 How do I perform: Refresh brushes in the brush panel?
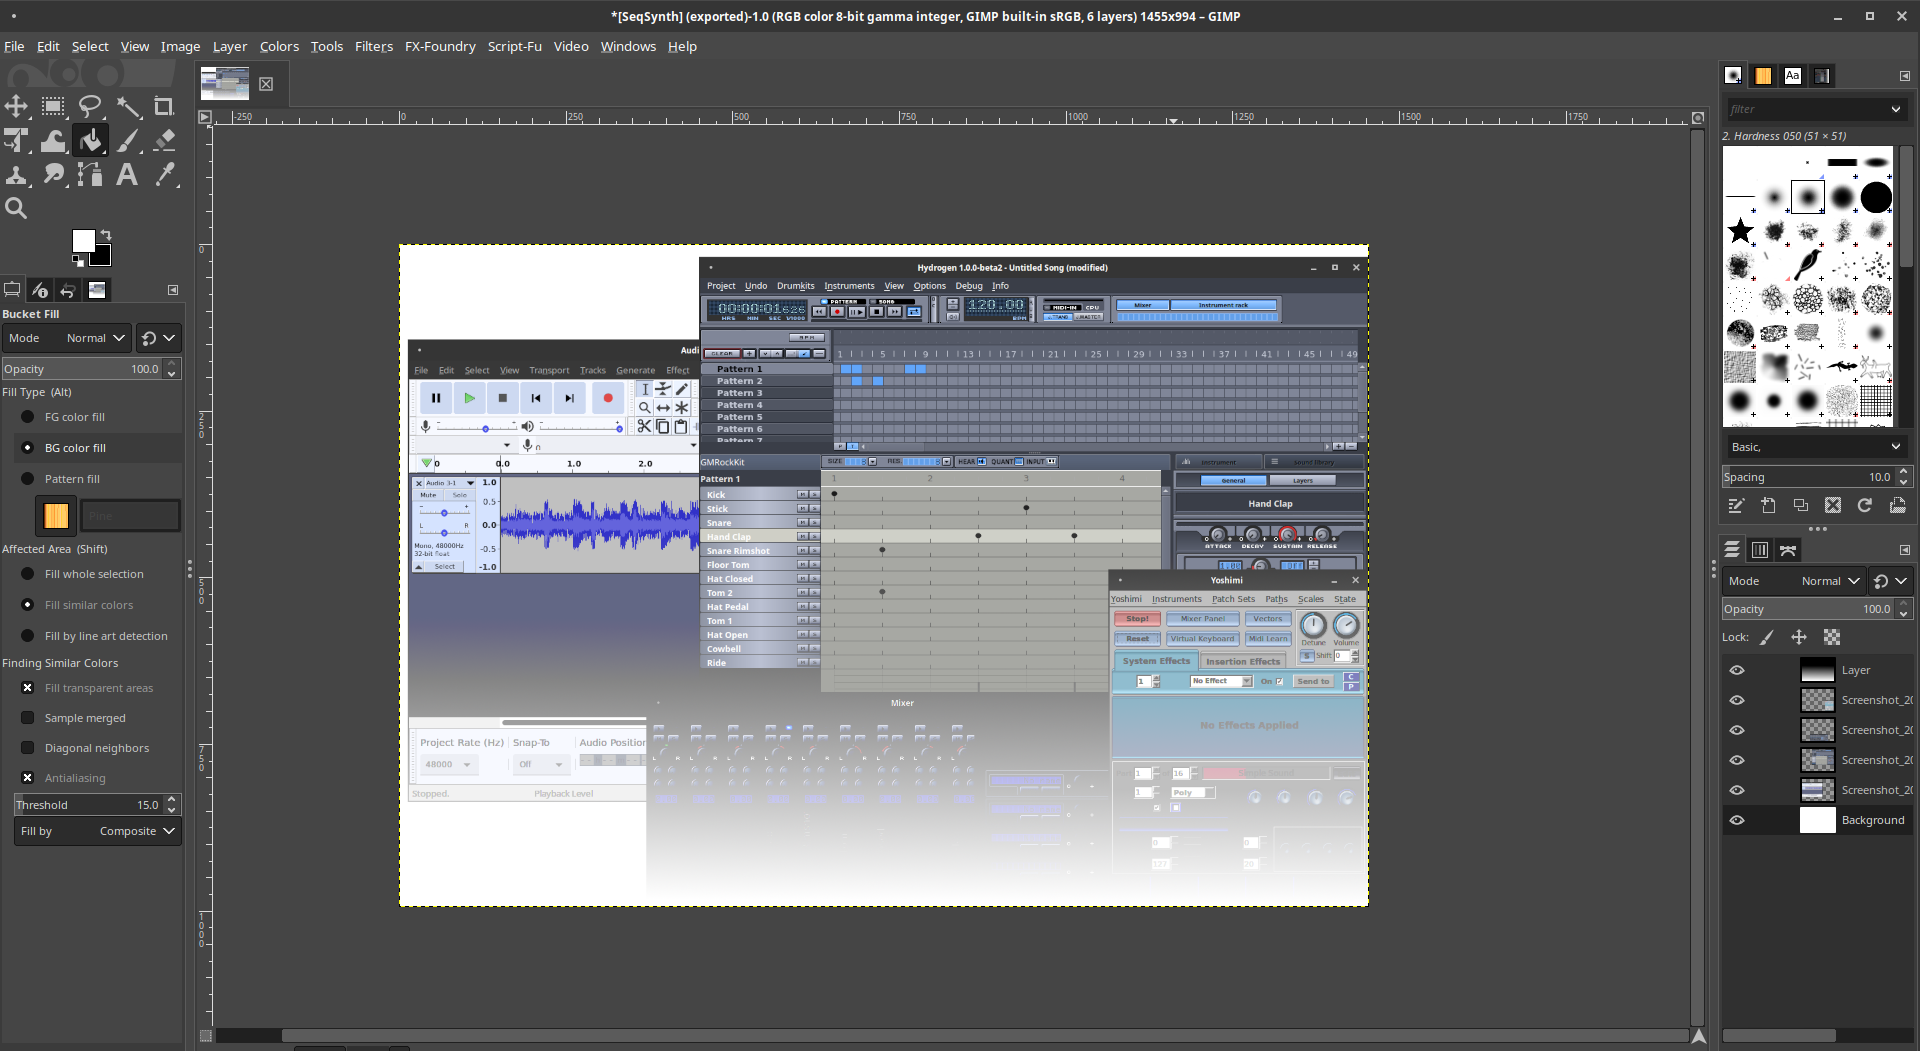pos(1865,506)
